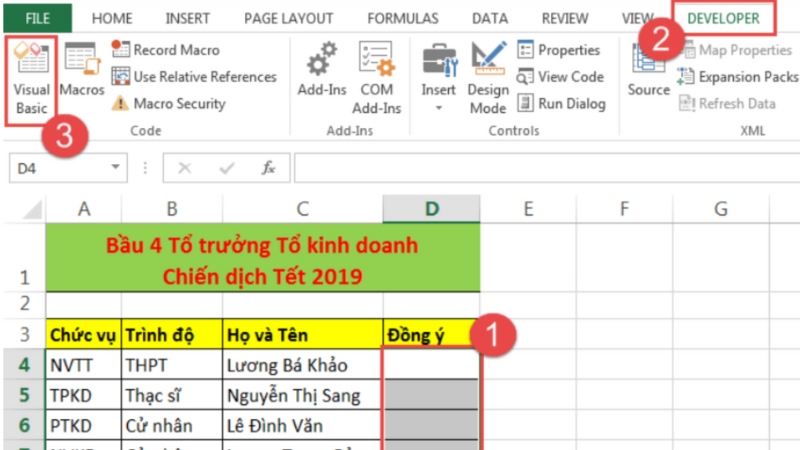Open the XML Source pane
800x450 pixels.
648,71
